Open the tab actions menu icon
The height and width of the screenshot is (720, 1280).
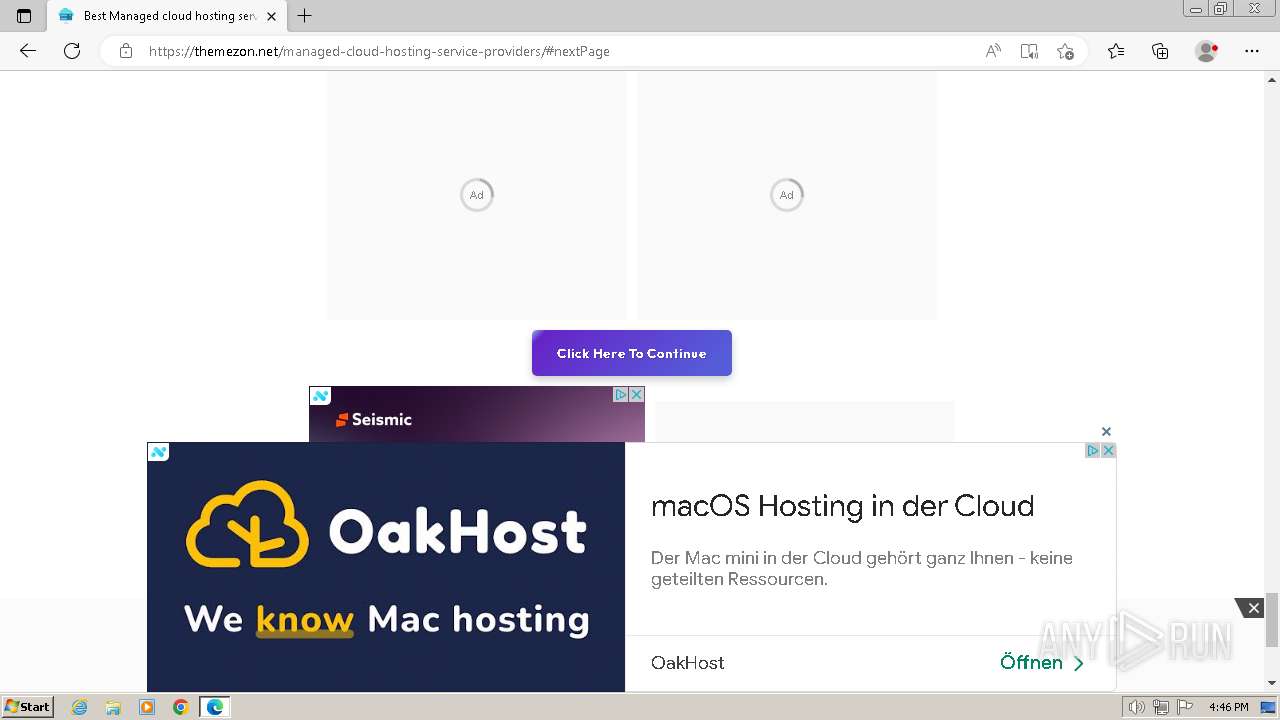[x=24, y=16]
